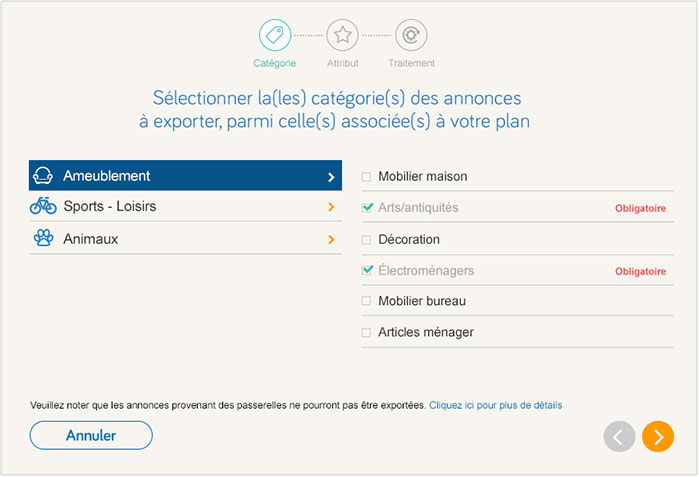Click the Animaux paw icon
Viewport: 699px width, 477px height.
point(43,239)
